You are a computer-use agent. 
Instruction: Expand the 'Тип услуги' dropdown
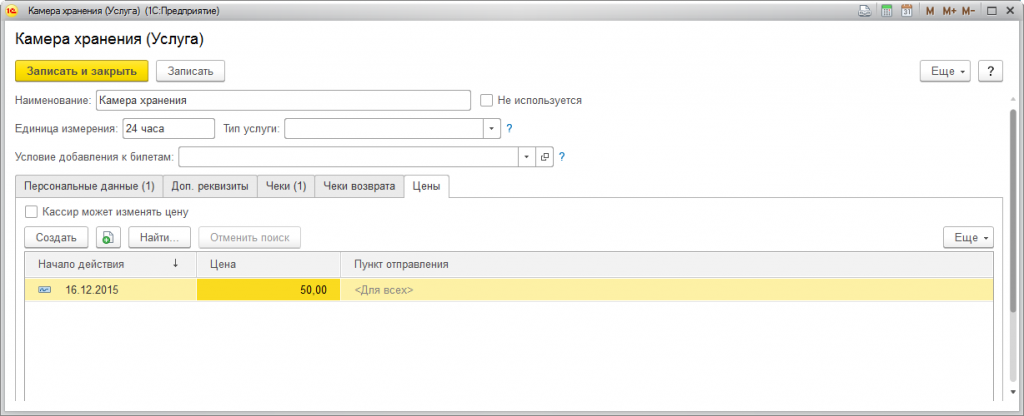pos(490,128)
